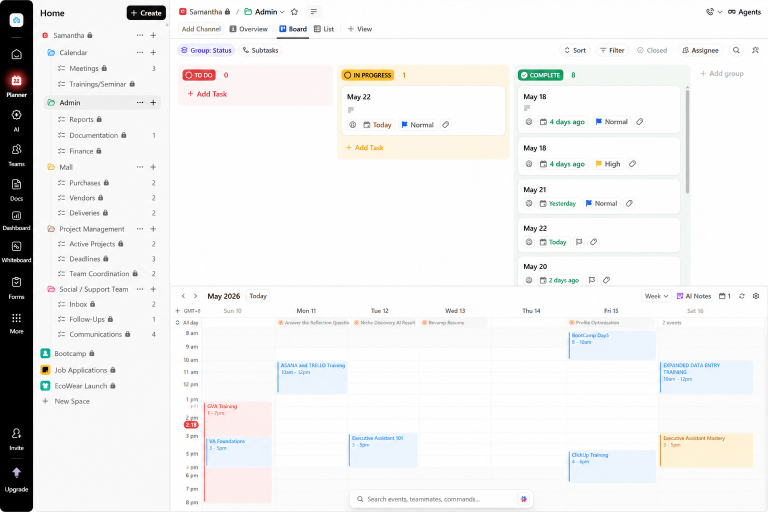Open the Deadlines list
The height and width of the screenshot is (512, 768).
(x=85, y=259)
